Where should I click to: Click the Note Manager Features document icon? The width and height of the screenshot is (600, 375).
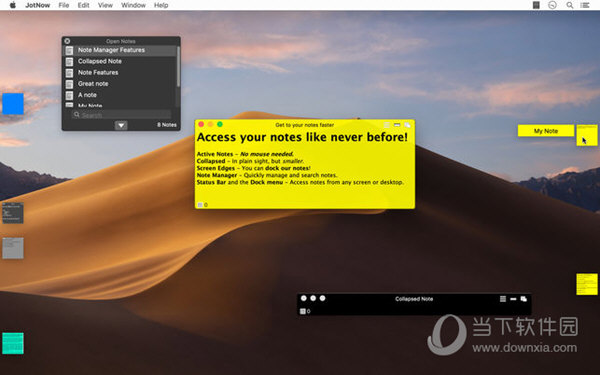click(69, 51)
